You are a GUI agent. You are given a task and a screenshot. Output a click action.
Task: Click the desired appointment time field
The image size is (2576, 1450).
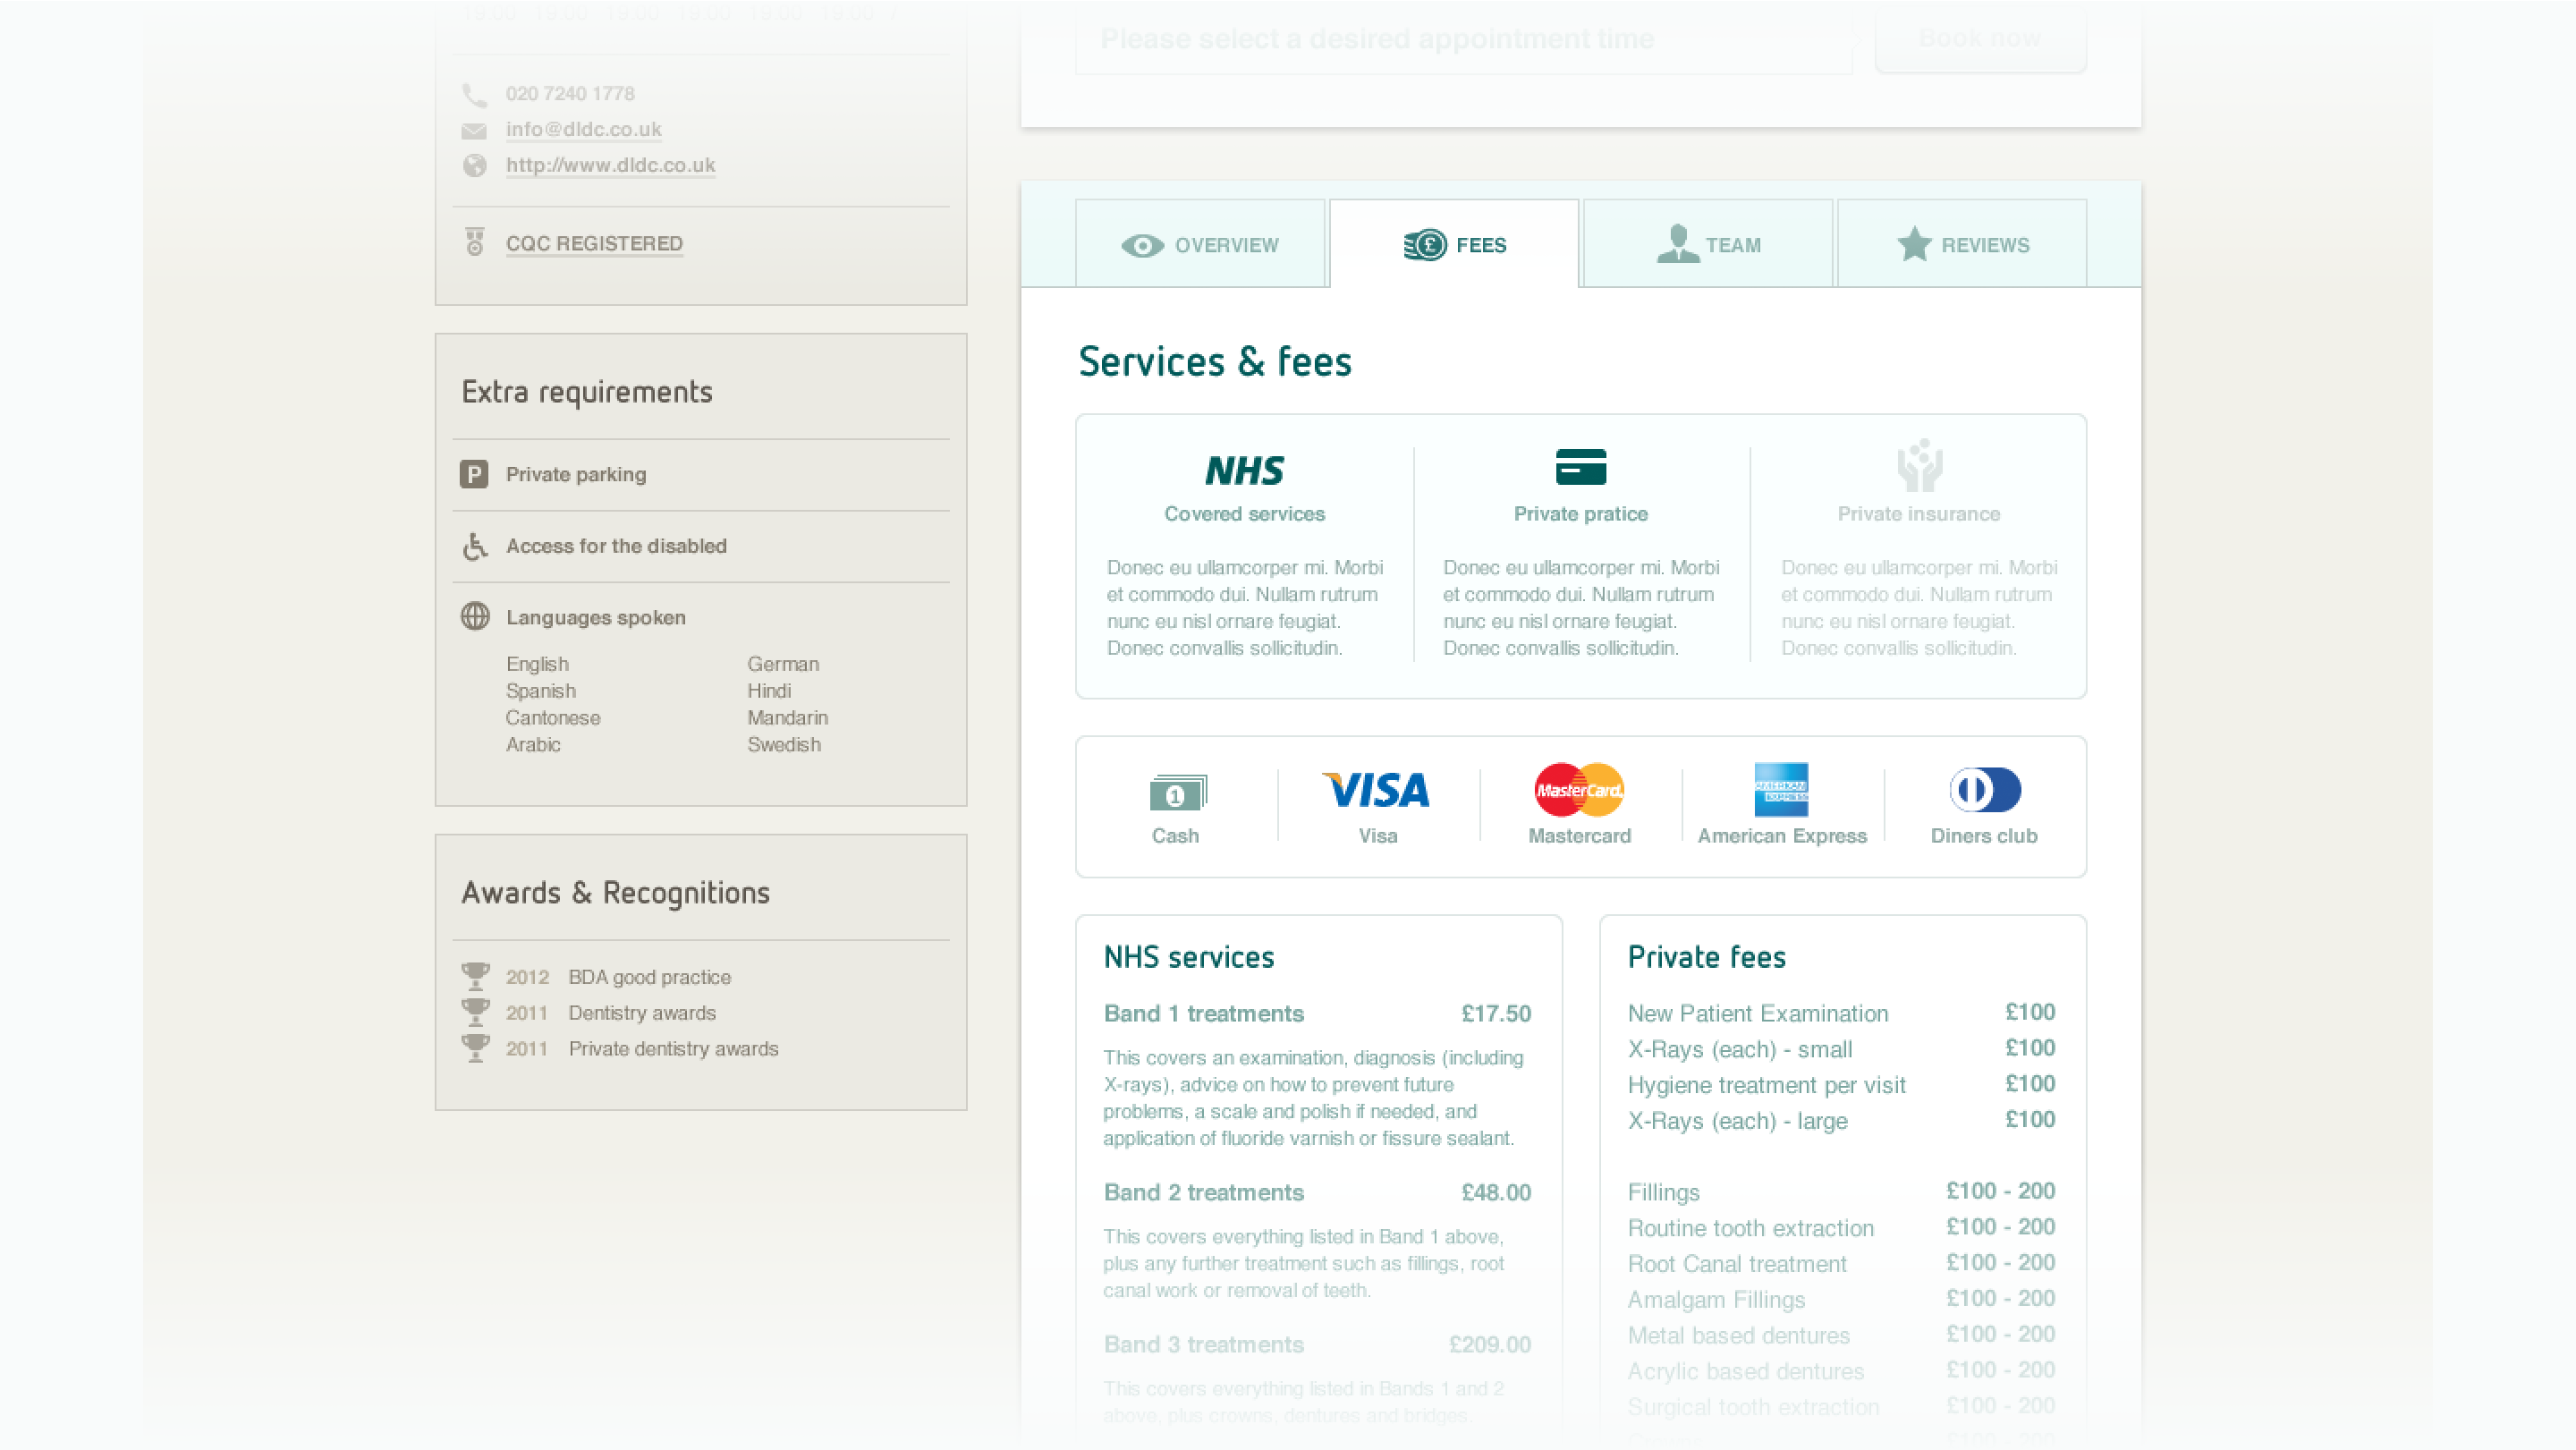[x=1463, y=40]
